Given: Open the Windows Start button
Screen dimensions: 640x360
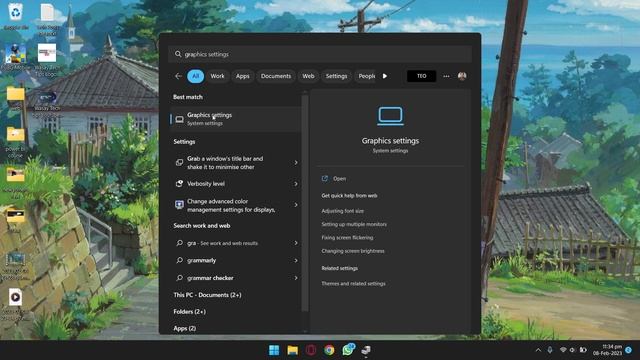Looking at the screenshot, I should click(x=274, y=350).
